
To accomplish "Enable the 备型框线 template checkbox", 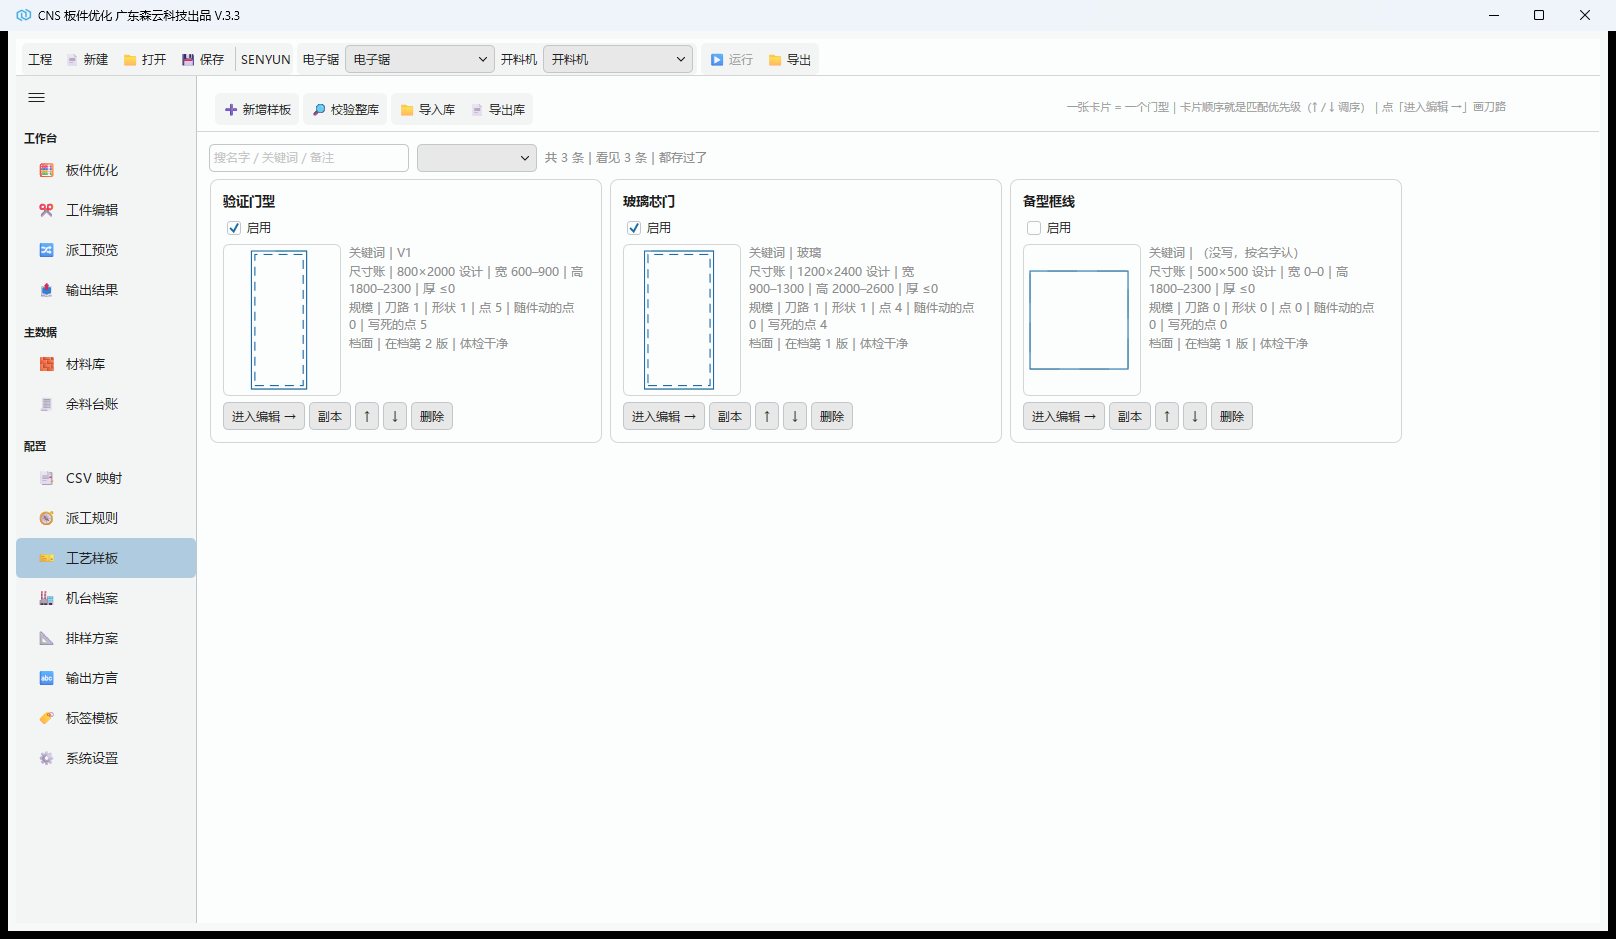I will pos(1034,228).
